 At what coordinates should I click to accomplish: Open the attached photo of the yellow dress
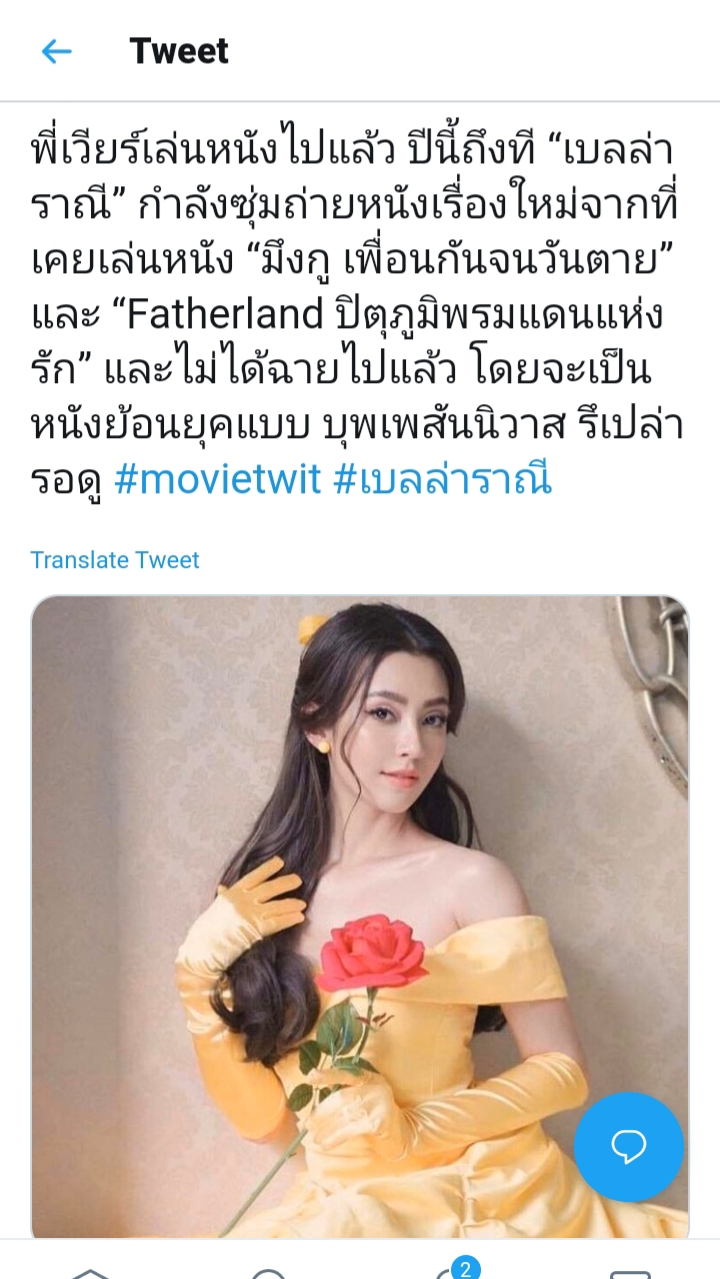[x=360, y=917]
